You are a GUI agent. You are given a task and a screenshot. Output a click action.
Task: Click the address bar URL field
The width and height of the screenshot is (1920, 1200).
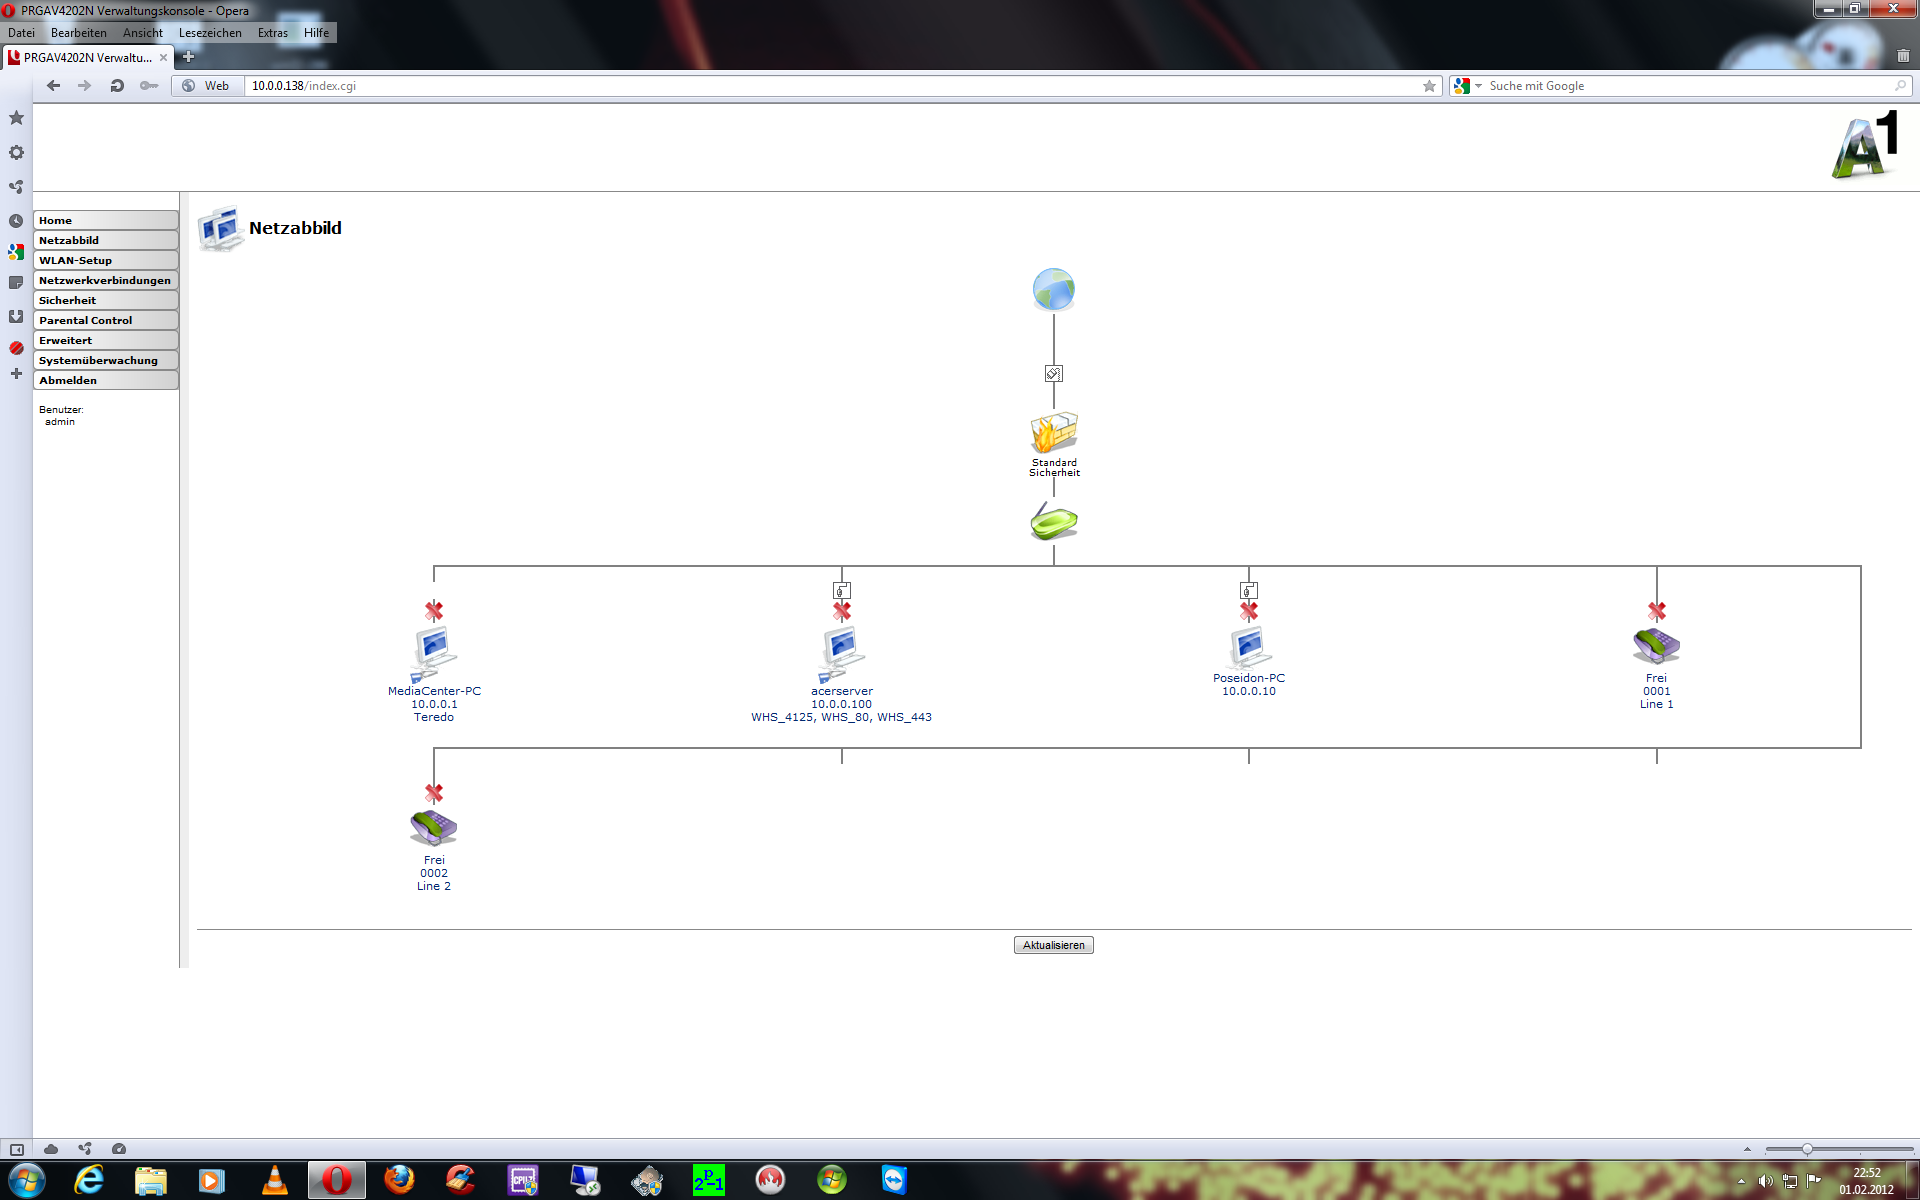coord(830,86)
